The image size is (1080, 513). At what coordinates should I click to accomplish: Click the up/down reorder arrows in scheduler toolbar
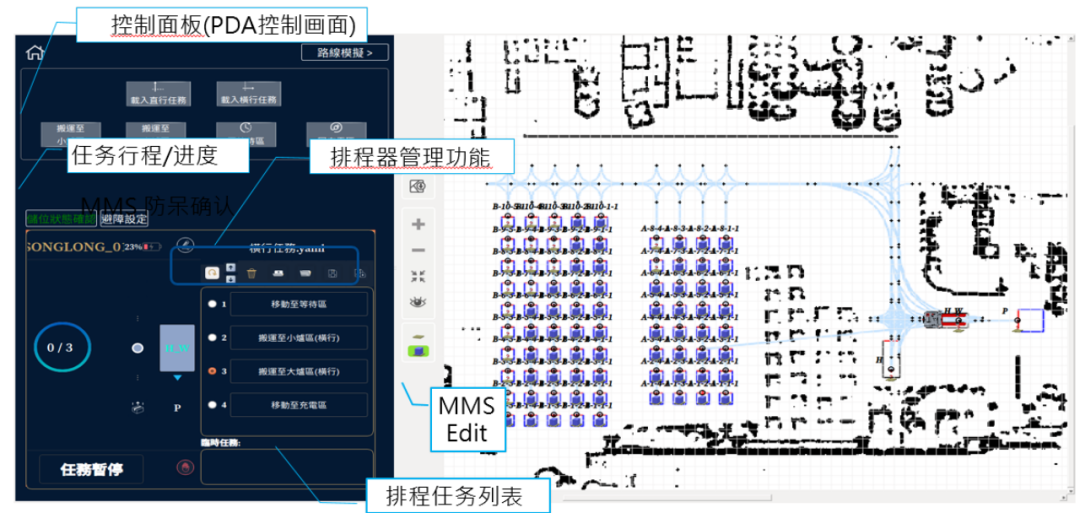coord(232,272)
